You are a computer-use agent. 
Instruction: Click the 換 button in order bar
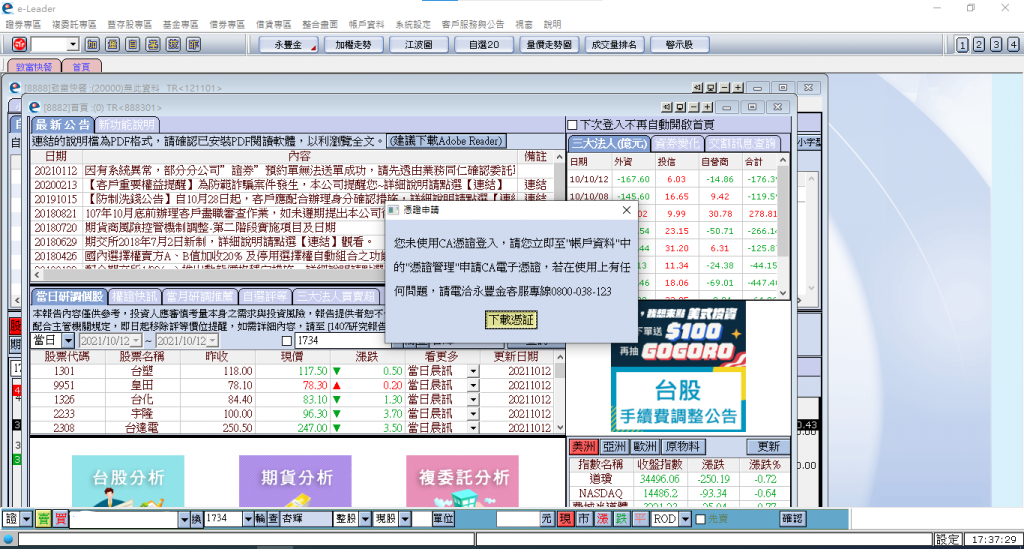(x=197, y=519)
